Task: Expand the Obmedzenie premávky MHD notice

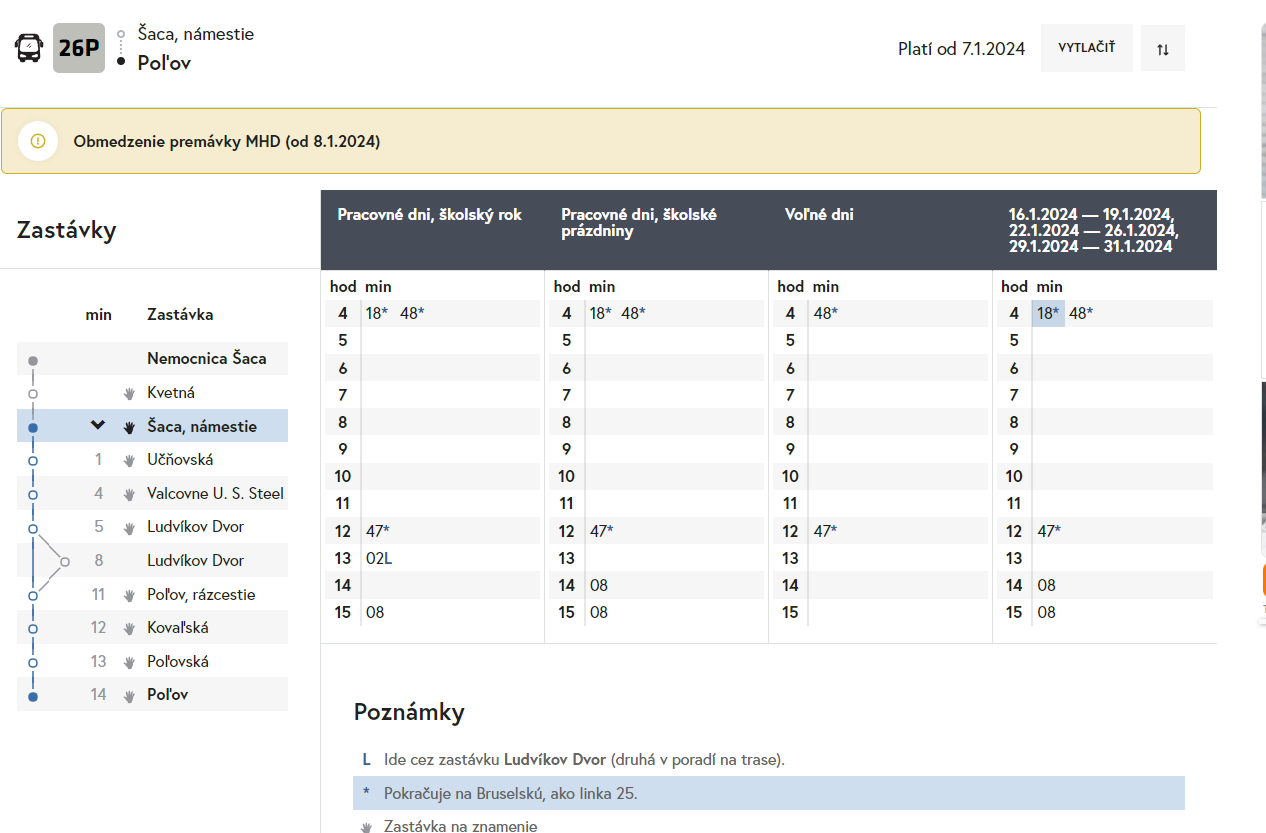Action: tap(227, 141)
